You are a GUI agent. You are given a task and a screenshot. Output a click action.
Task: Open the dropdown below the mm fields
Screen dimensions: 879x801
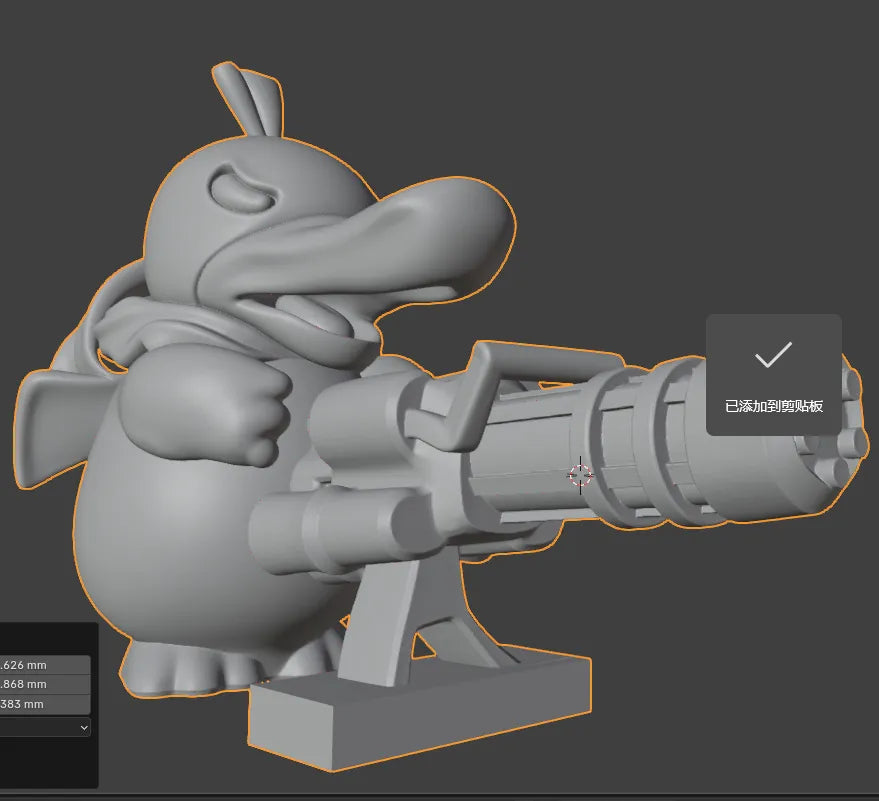pos(45,728)
